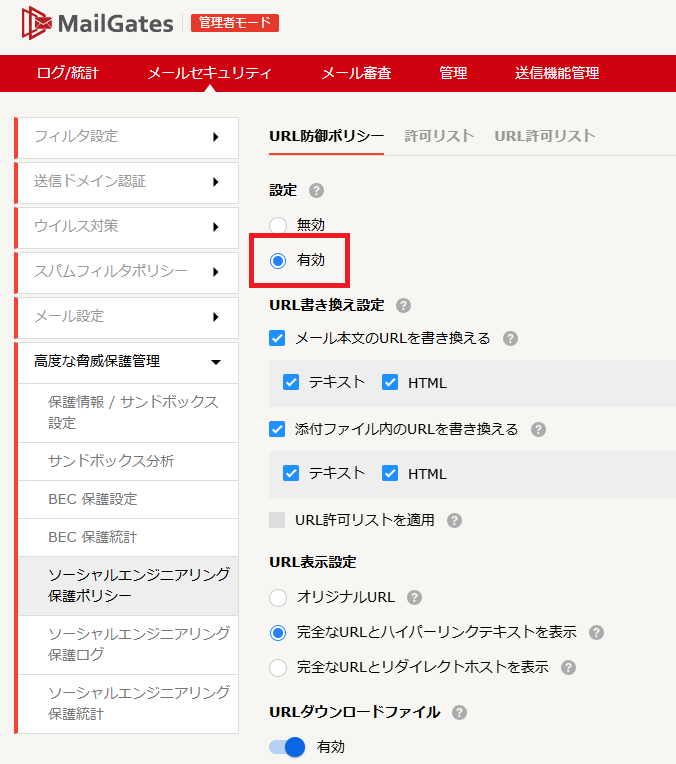Open 保護情報 / サンドボックス設定 page
This screenshot has width=676, height=764.
pyautogui.click(x=128, y=413)
